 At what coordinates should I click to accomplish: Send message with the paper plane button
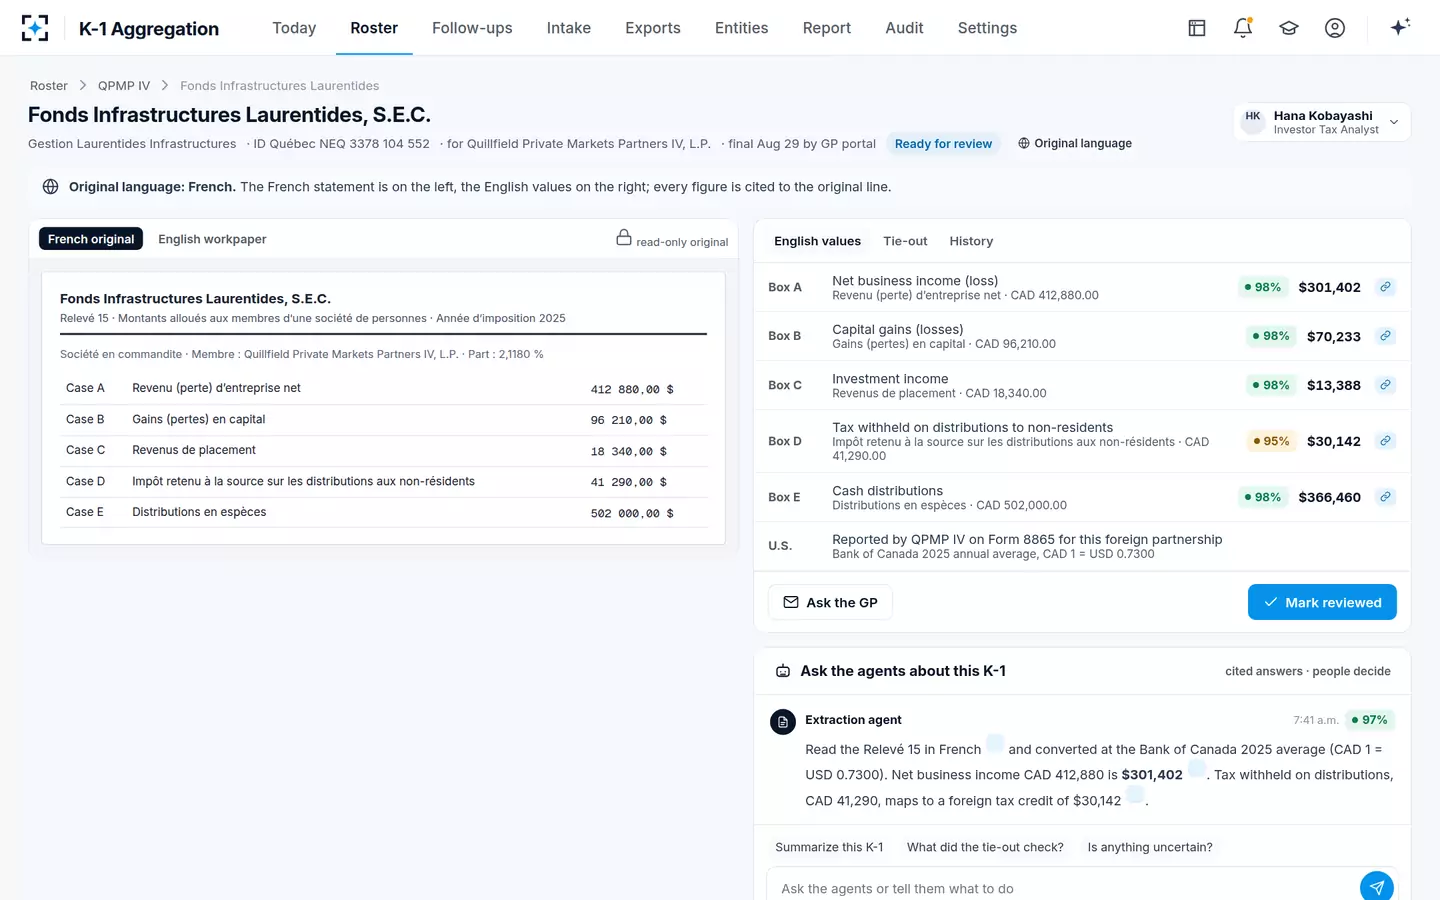[x=1377, y=887]
